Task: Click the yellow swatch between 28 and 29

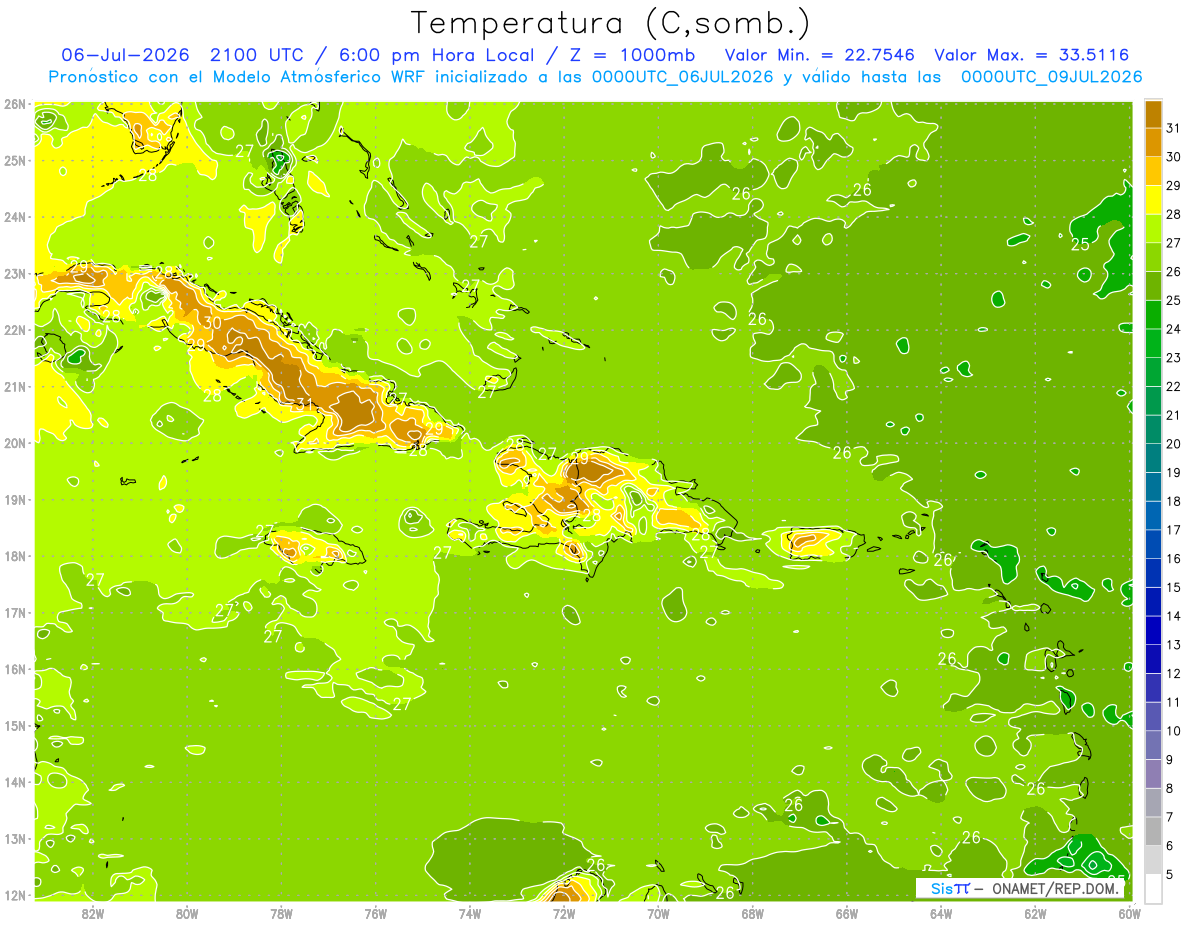Action: point(1153,200)
